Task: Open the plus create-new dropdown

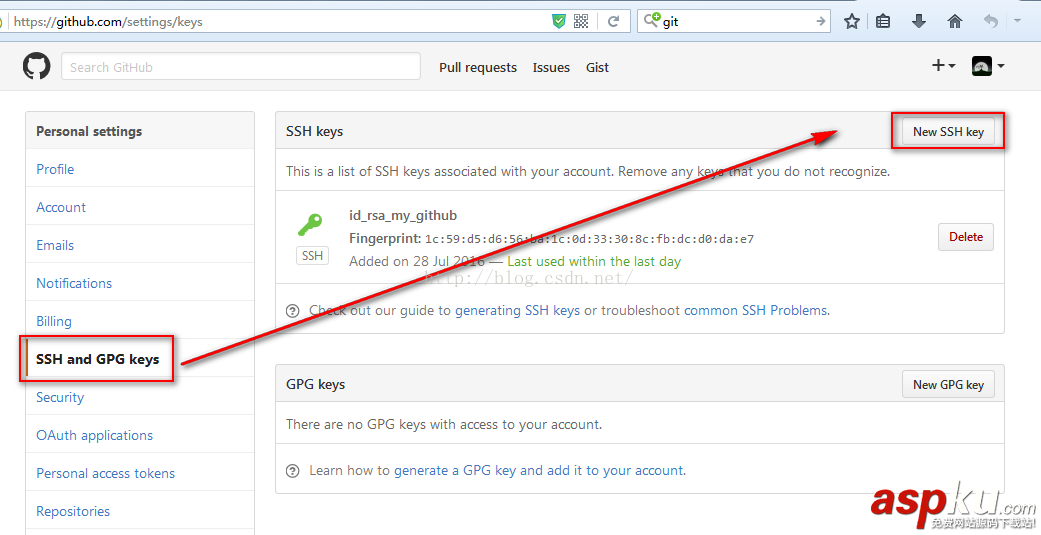Action: [943, 65]
